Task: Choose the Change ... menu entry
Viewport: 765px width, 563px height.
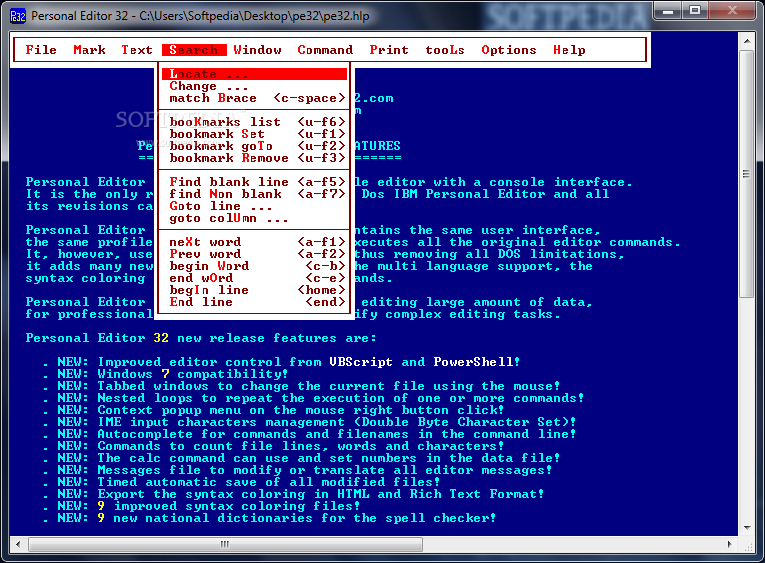Action: [x=254, y=86]
